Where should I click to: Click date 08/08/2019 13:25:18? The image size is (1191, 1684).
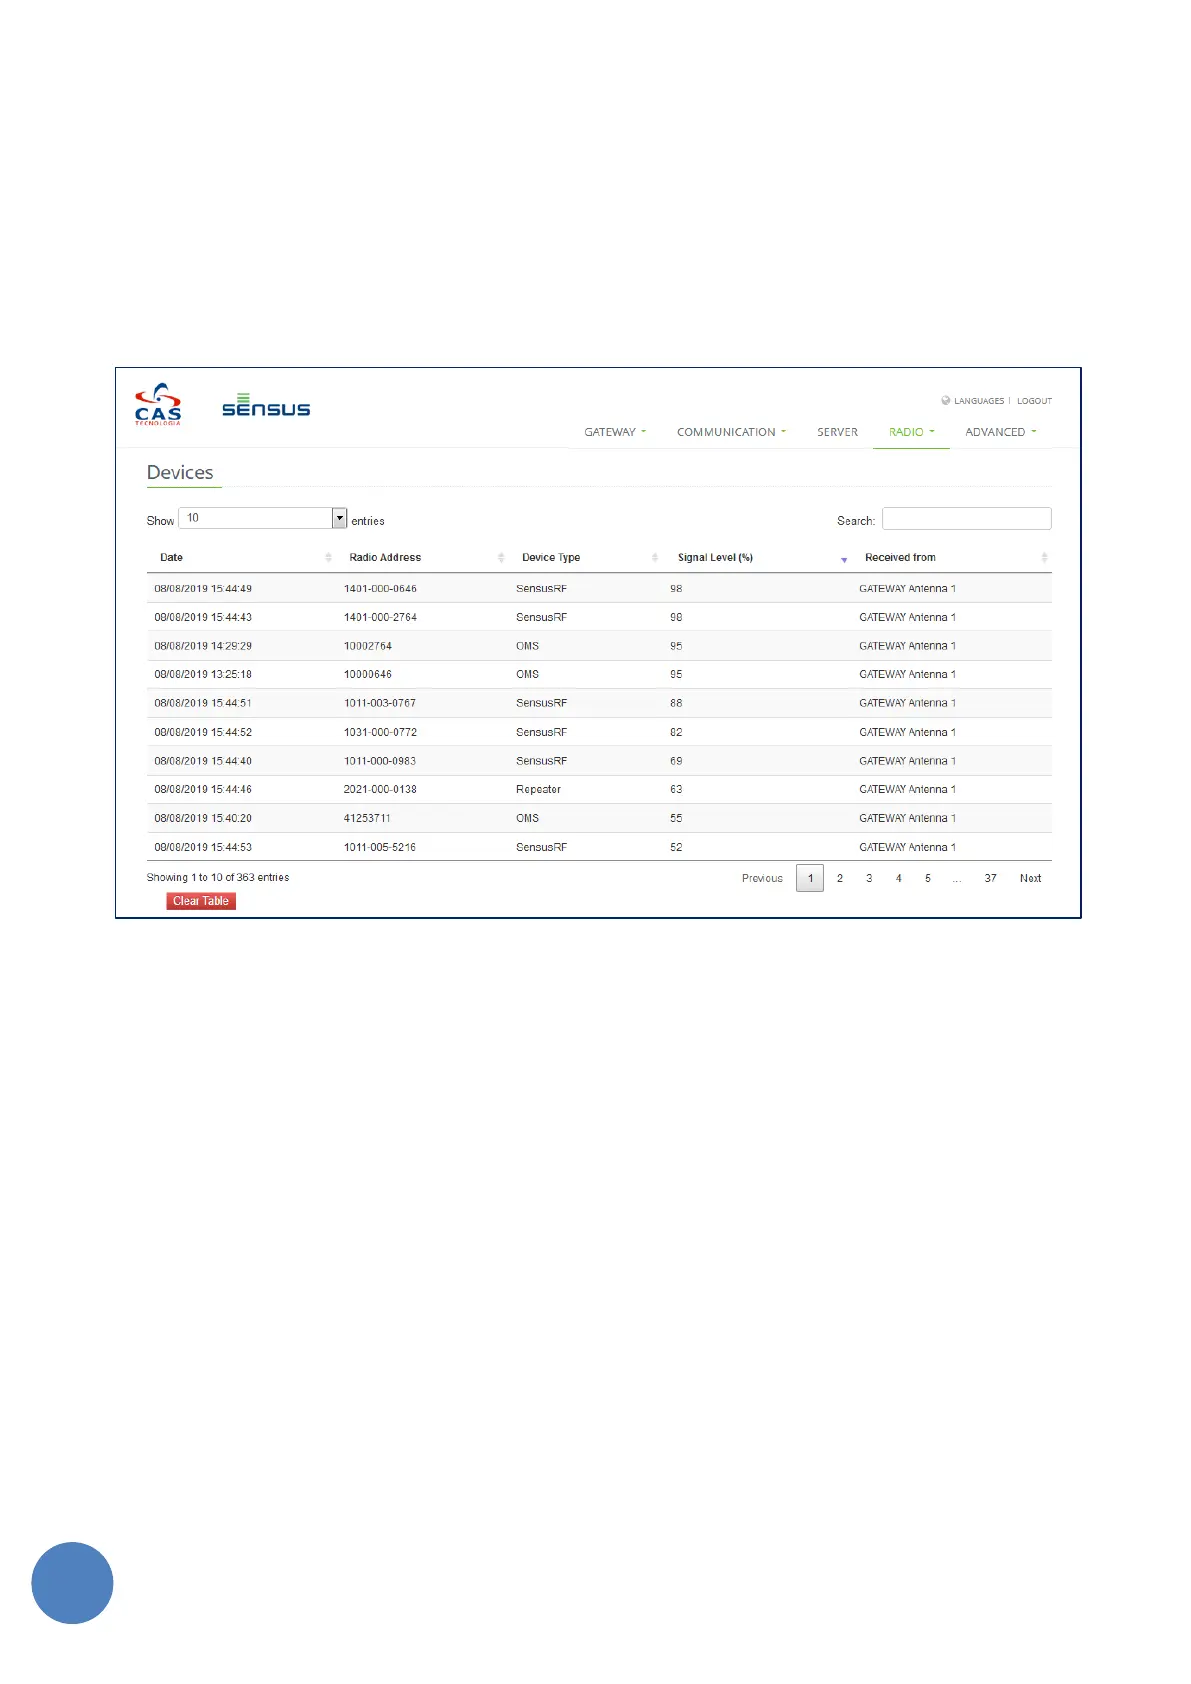(x=203, y=674)
